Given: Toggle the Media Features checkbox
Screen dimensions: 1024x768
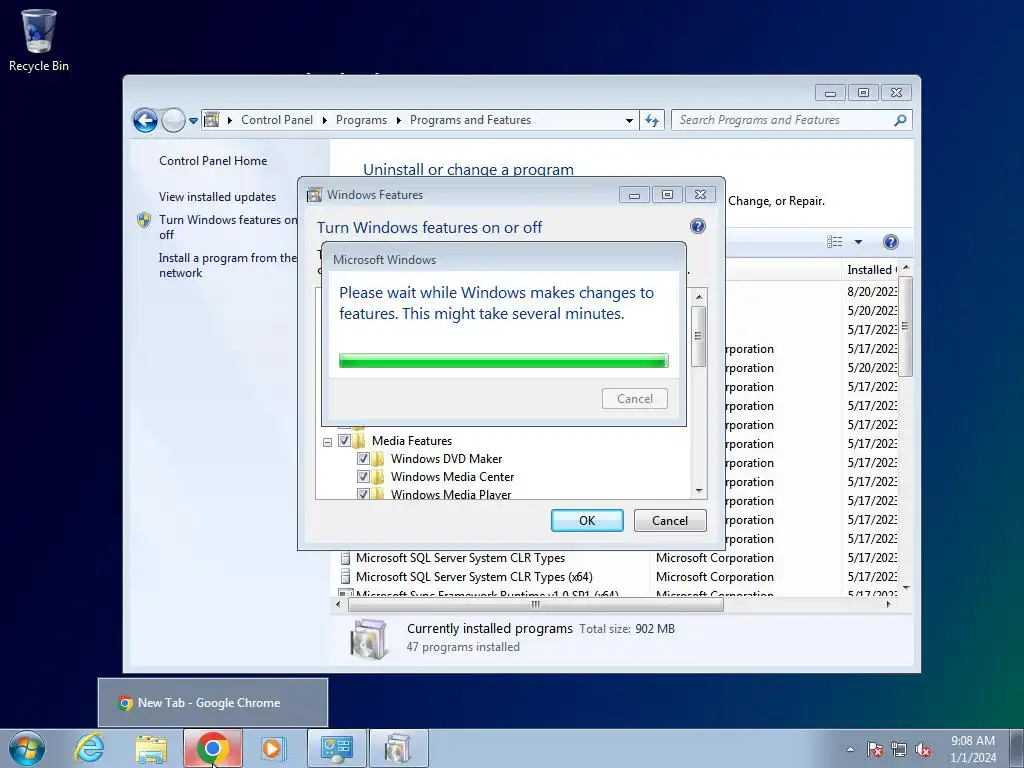Looking at the screenshot, I should 344,441.
